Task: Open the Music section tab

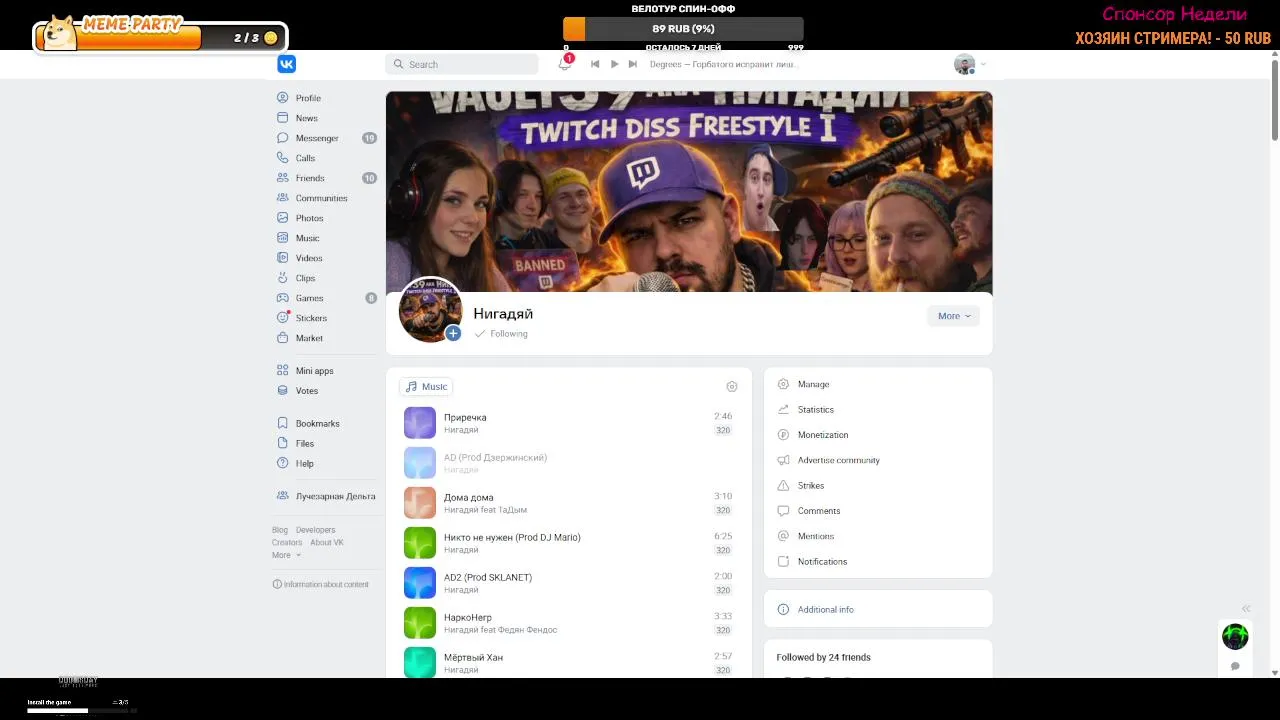Action: click(x=426, y=387)
